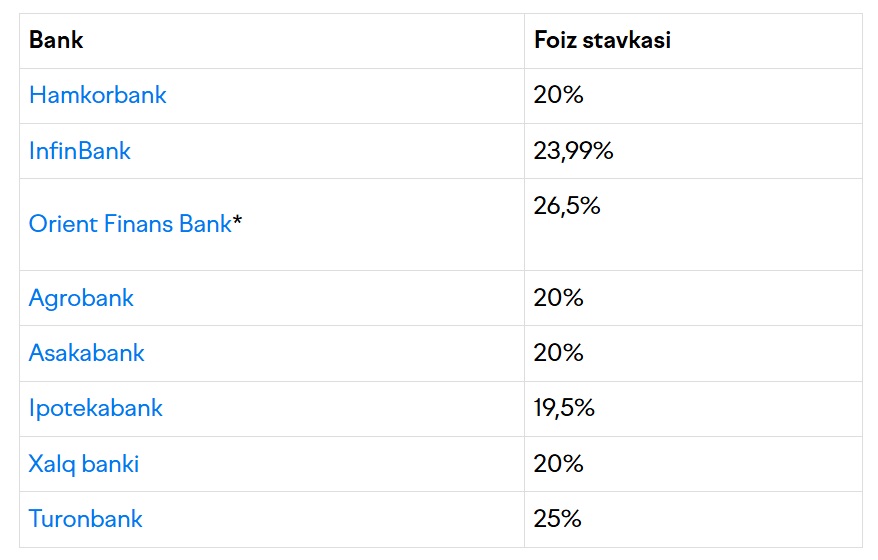
Task: Follow the Orient Finans Bank link
Action: [x=130, y=224]
